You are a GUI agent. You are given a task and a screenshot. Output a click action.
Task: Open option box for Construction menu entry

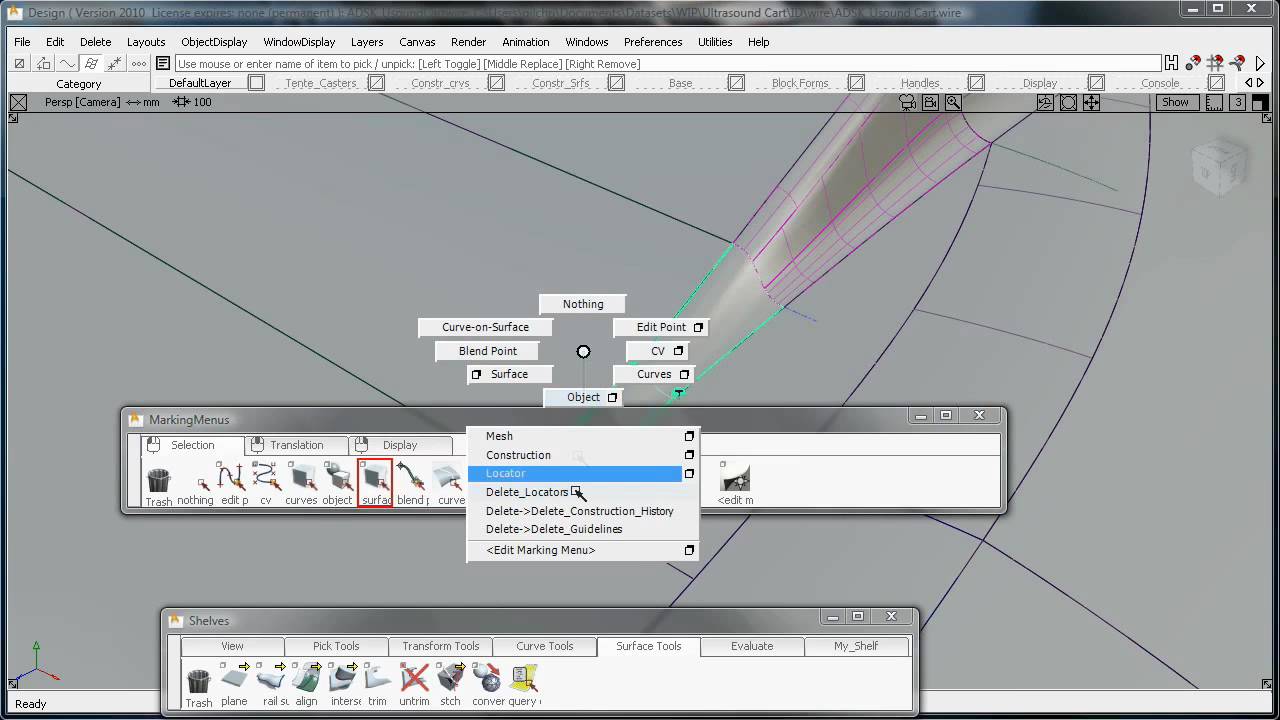689,455
